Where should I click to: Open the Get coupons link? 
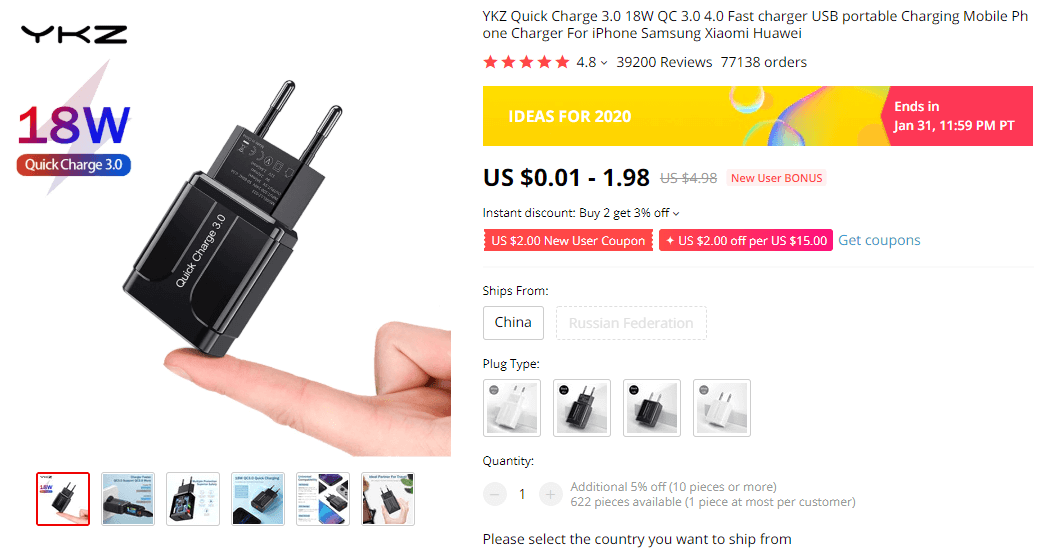coord(879,240)
